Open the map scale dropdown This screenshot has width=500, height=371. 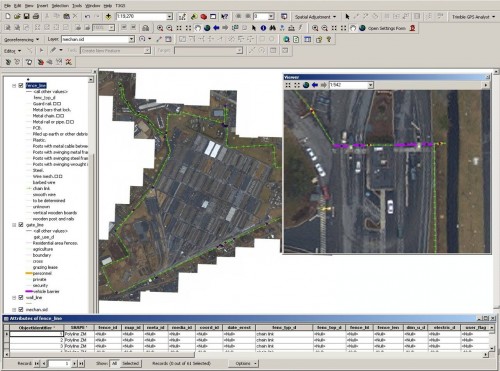(x=169, y=16)
